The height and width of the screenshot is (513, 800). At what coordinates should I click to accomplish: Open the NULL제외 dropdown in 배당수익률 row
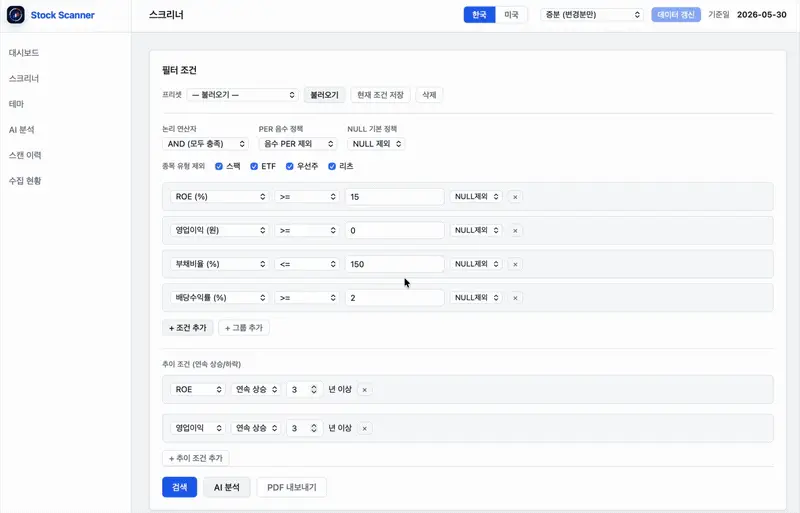(476, 298)
